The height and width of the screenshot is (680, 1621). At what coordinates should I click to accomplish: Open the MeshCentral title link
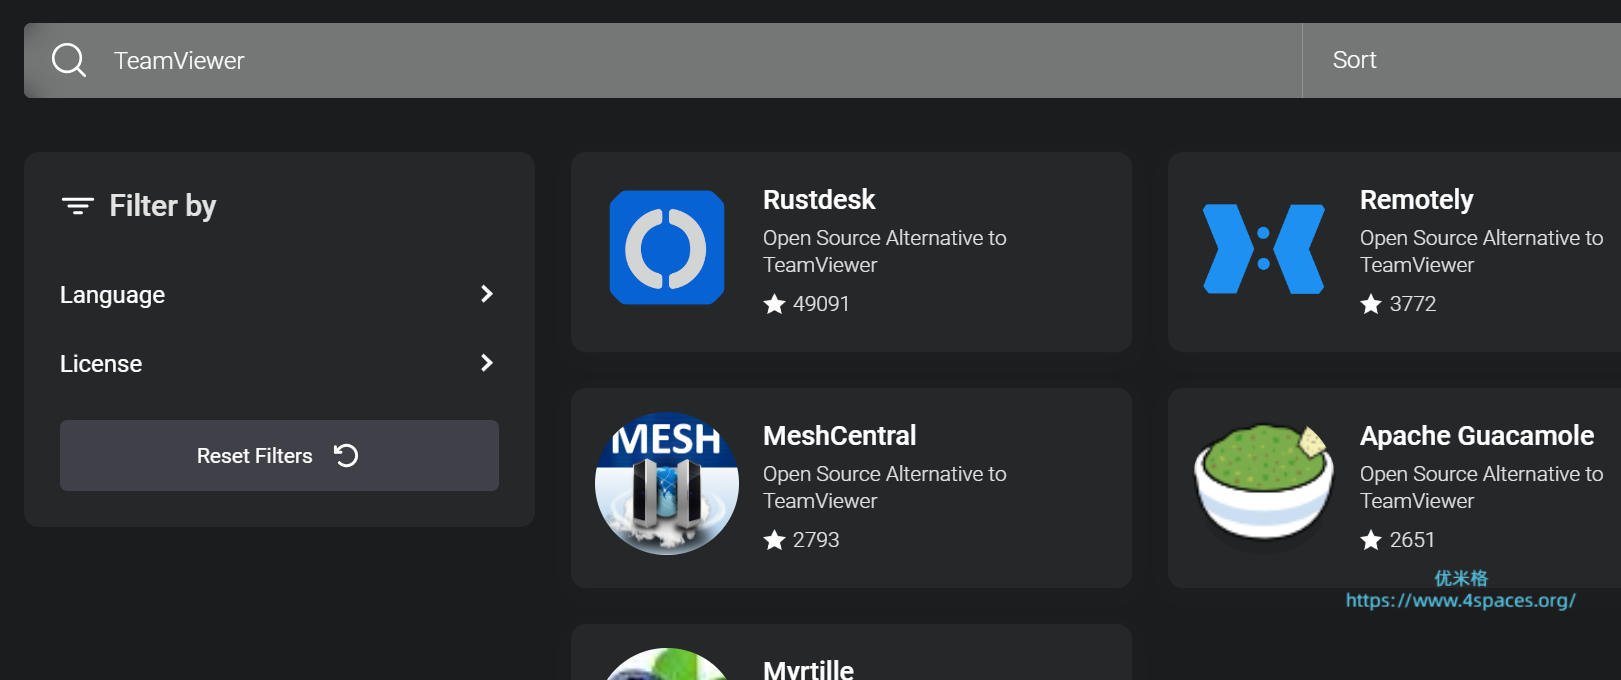pos(839,436)
